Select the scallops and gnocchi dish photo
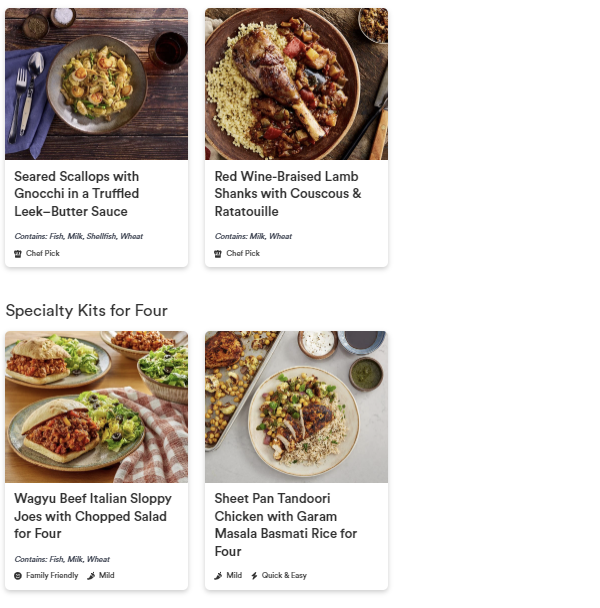The image size is (600, 608). tap(96, 84)
